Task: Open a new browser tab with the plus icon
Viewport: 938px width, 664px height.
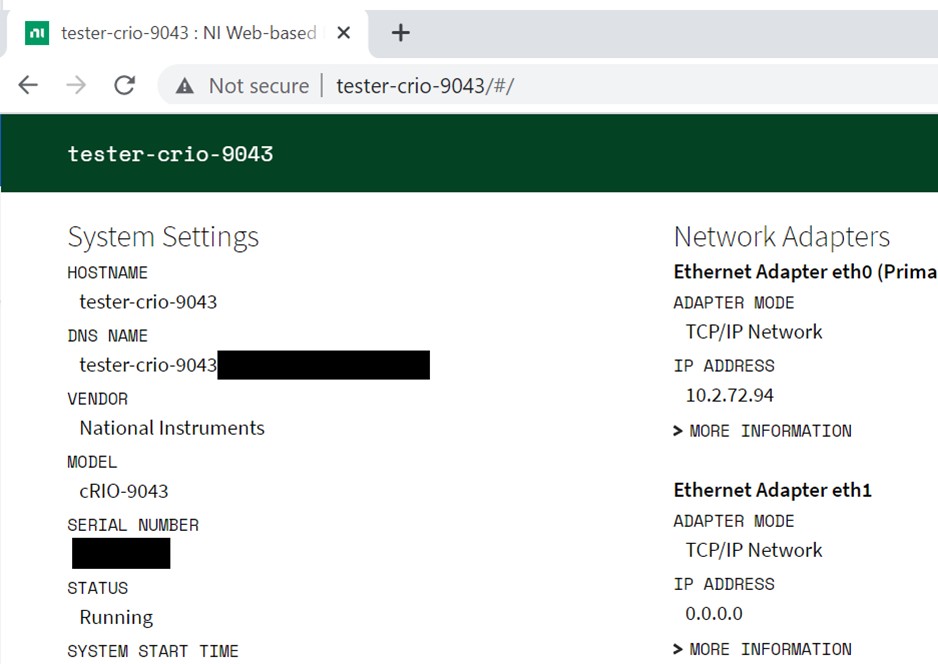Action: [400, 32]
